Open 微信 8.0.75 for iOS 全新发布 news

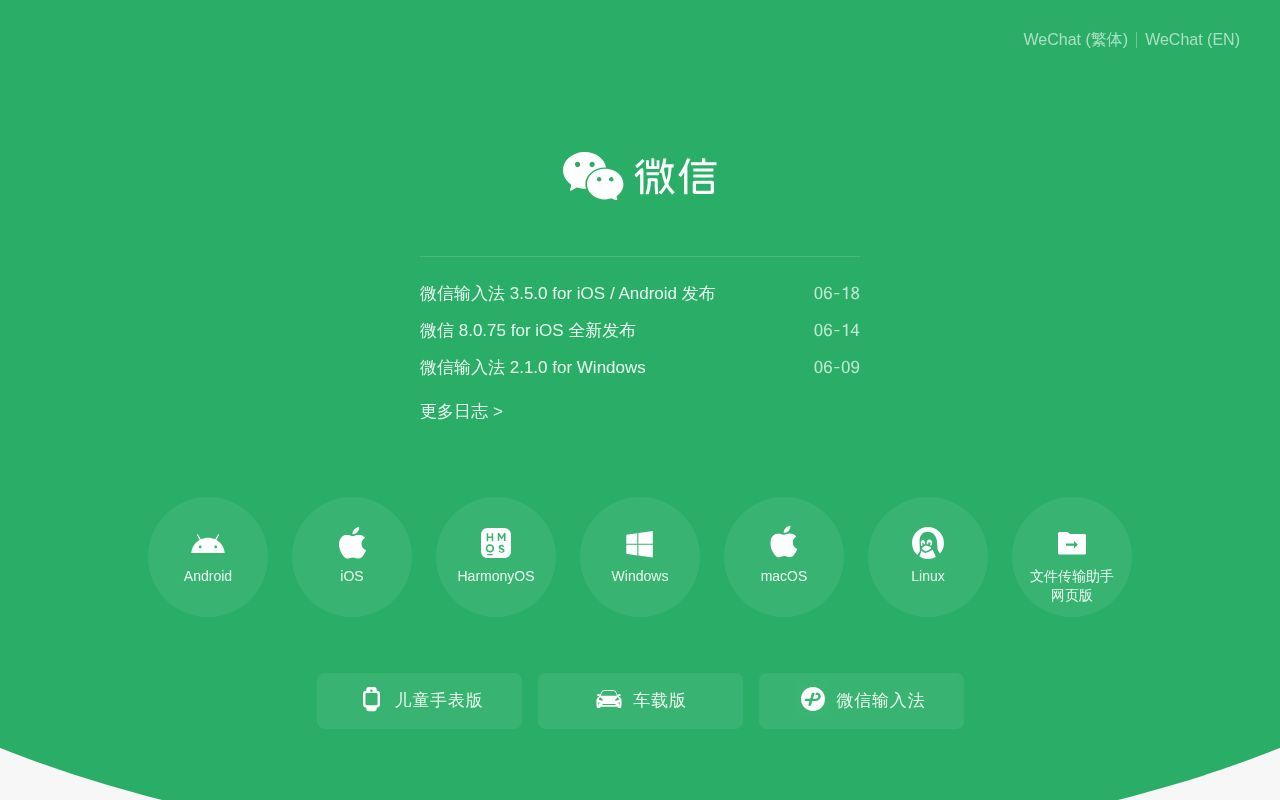click(x=527, y=331)
